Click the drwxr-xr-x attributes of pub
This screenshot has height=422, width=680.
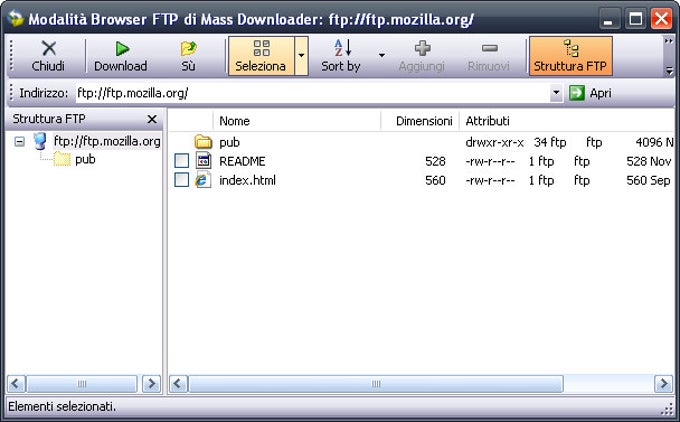pos(494,142)
